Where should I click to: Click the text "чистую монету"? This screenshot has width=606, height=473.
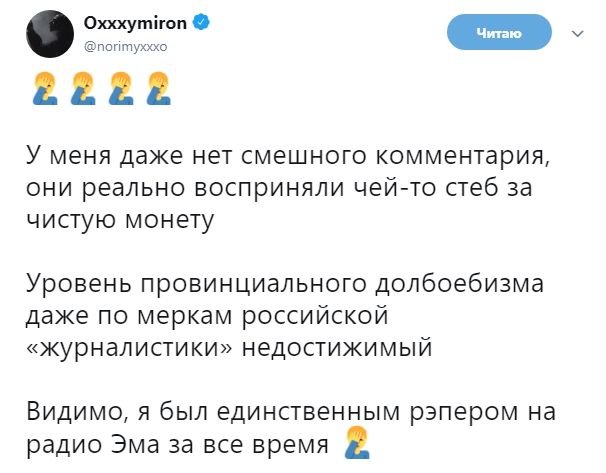tap(120, 220)
